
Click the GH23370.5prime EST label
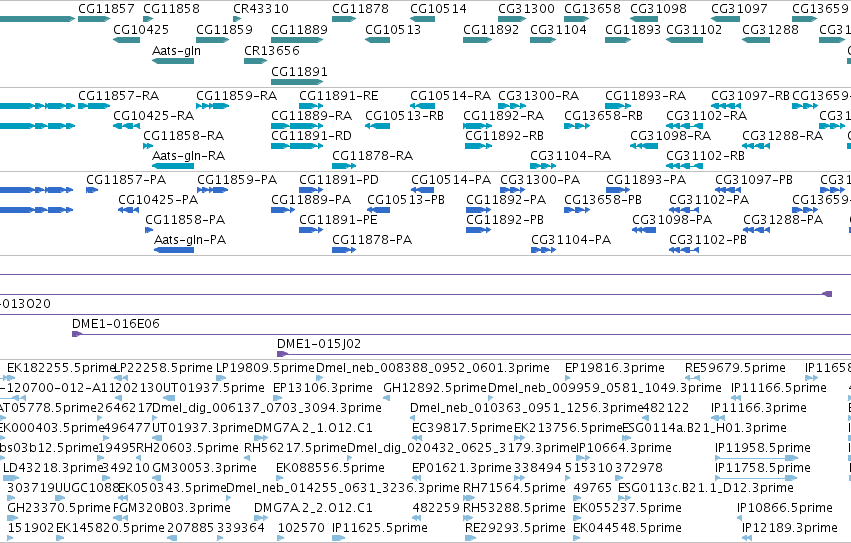pyautogui.click(x=59, y=508)
